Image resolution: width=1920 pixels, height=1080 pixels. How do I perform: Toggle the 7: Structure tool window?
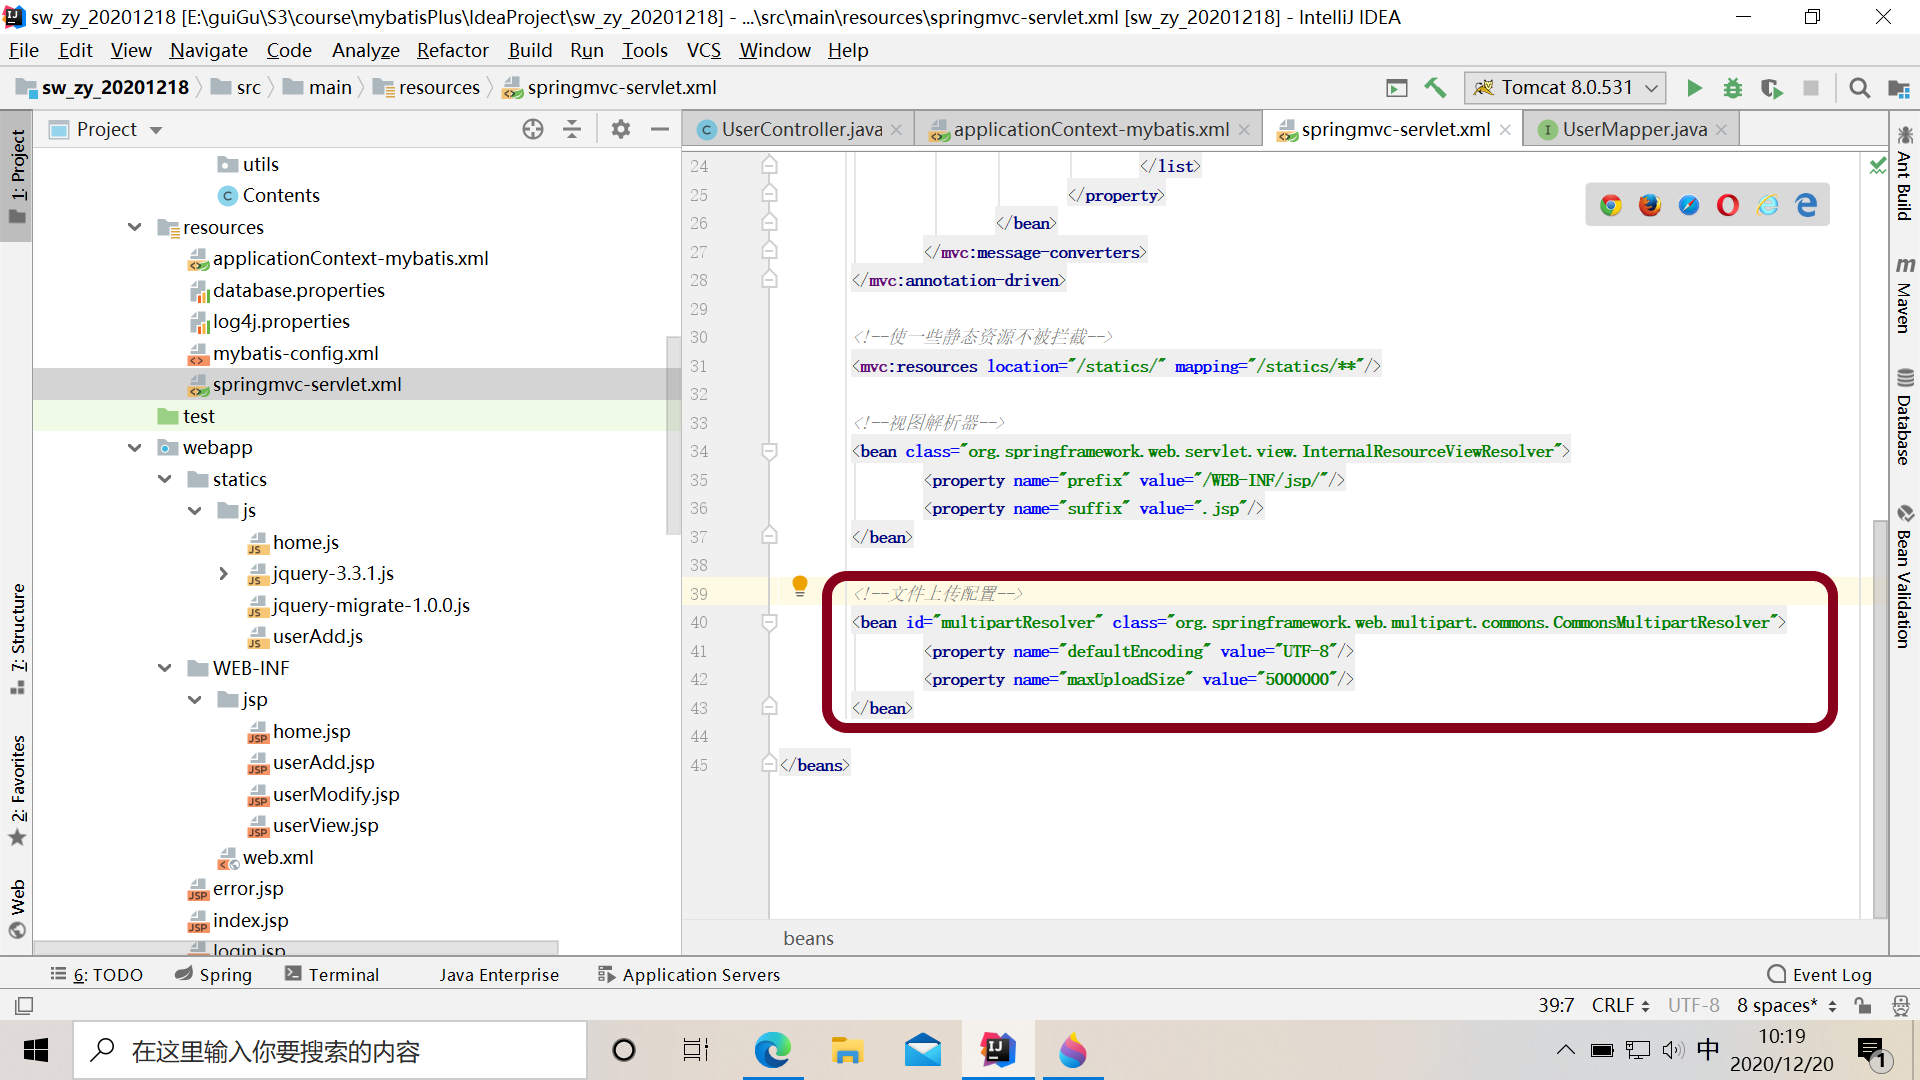point(18,638)
